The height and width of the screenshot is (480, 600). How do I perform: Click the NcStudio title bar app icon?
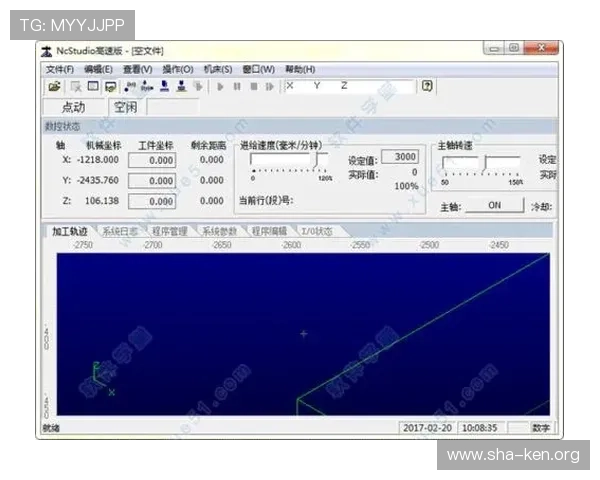tap(46, 51)
